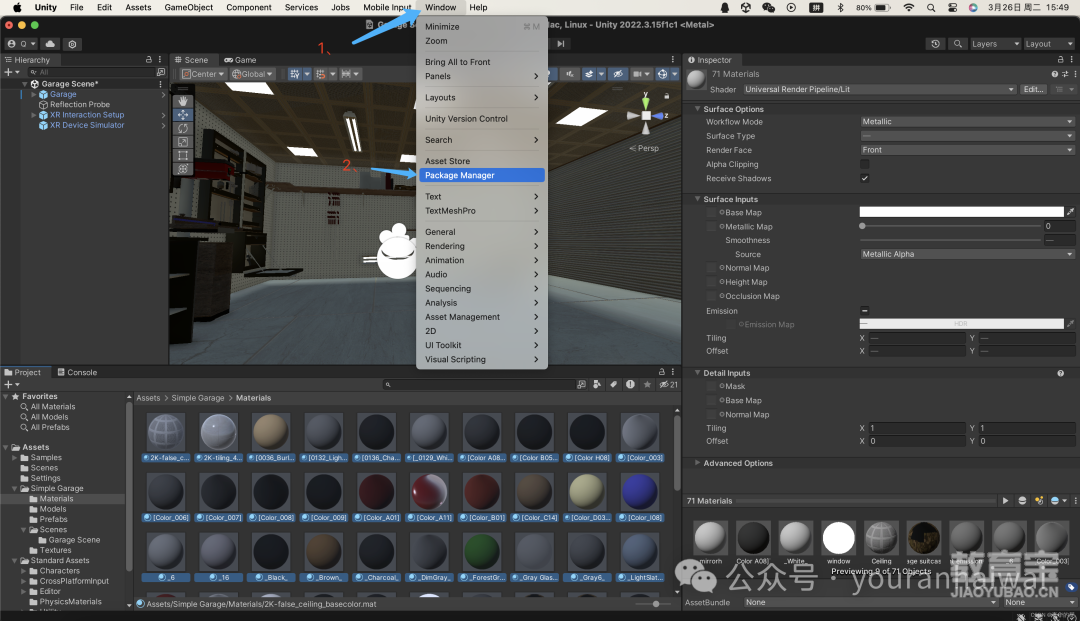Viewport: 1080px width, 621px height.
Task: Open the GameObject menu
Action: click(189, 8)
